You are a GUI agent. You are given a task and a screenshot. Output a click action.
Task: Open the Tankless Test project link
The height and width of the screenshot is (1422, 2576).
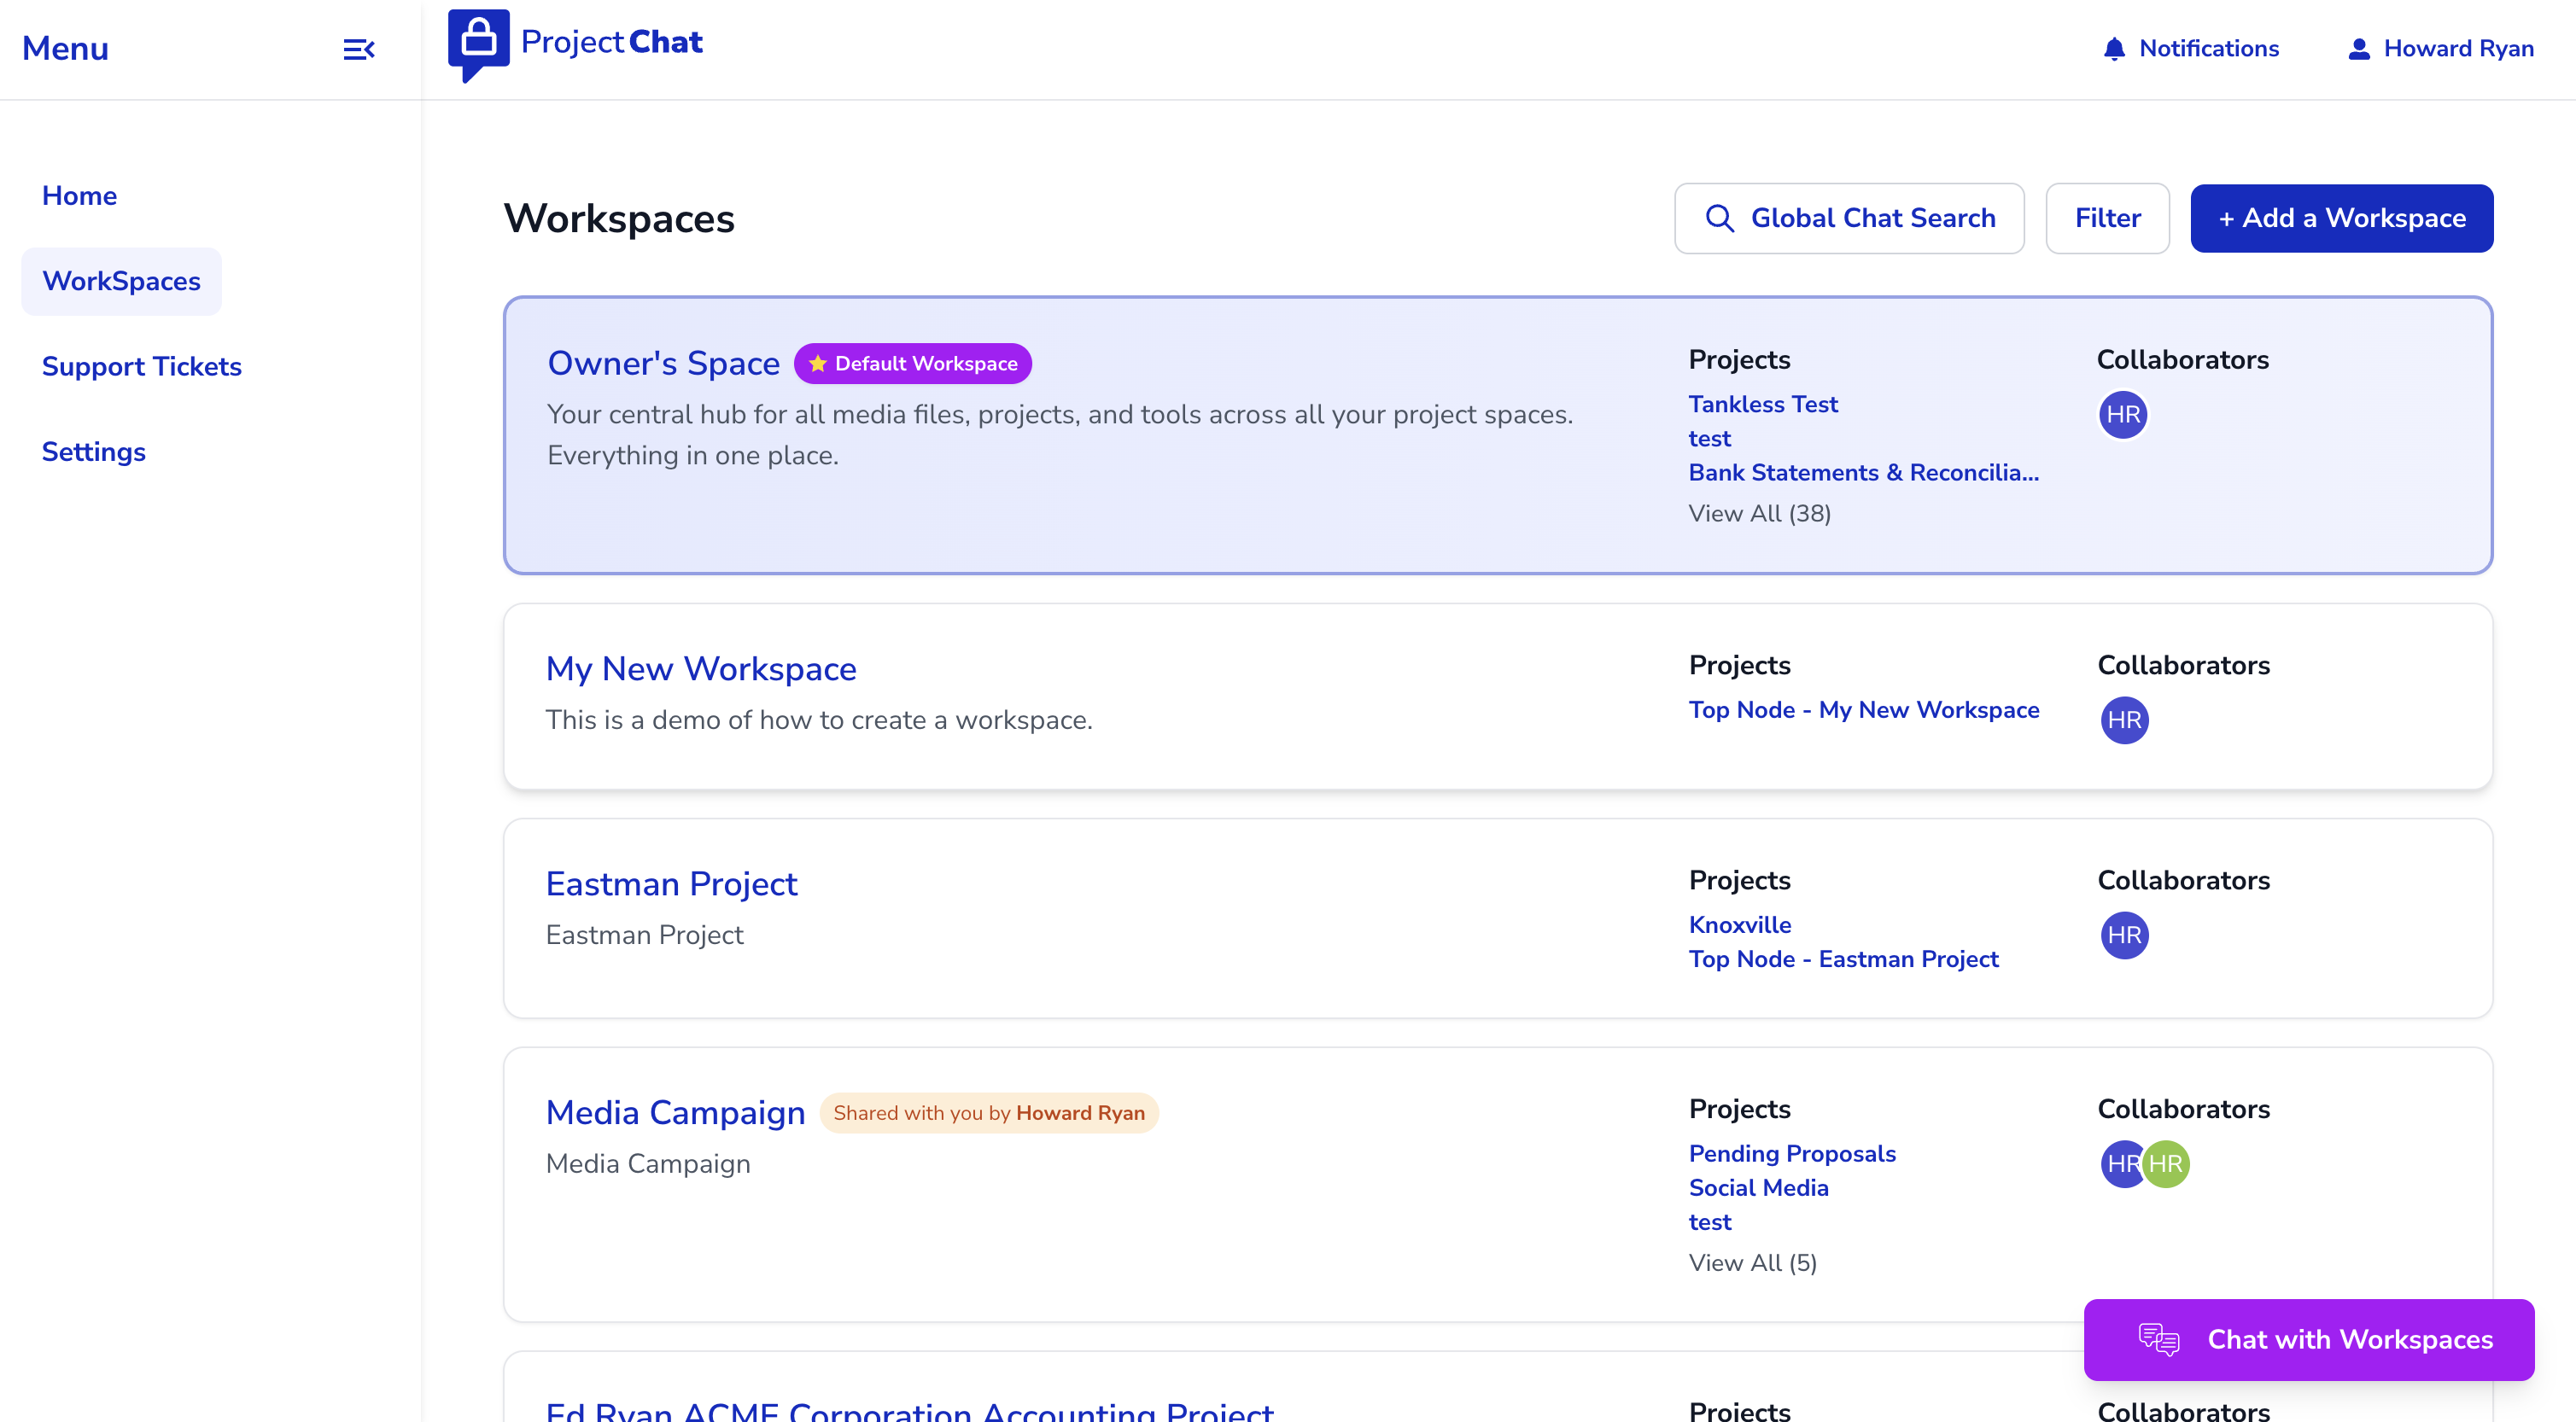[1763, 404]
